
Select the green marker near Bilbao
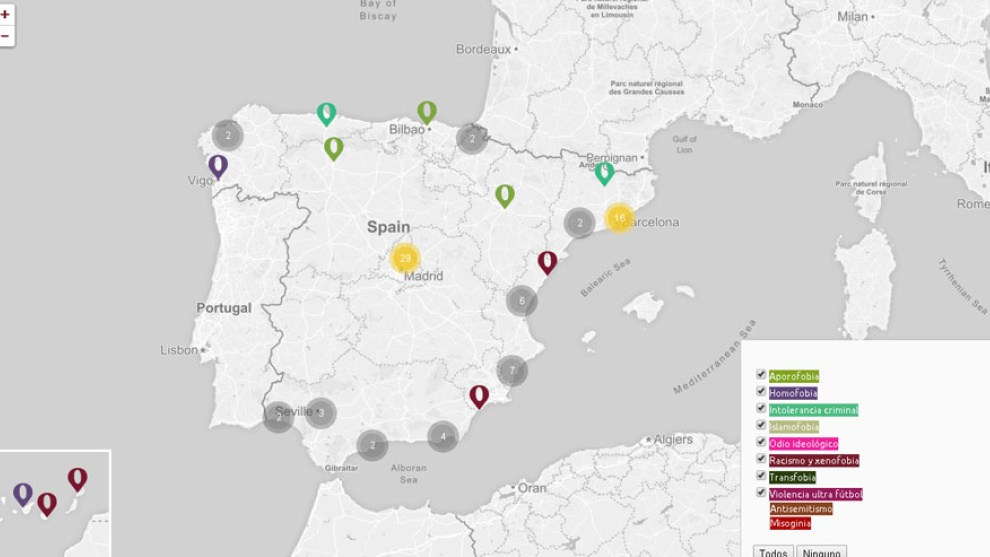[427, 112]
